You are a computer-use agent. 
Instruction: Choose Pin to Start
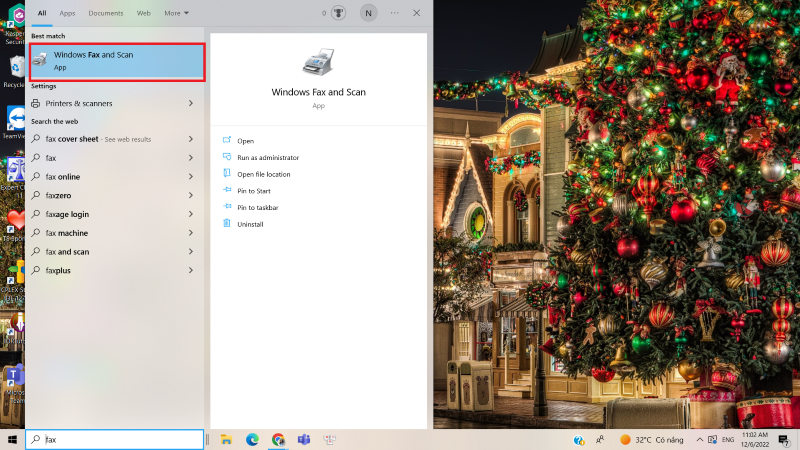tap(254, 191)
